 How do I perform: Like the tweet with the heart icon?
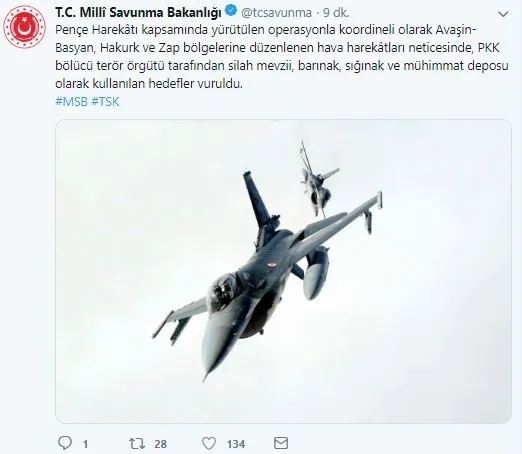[x=209, y=444]
